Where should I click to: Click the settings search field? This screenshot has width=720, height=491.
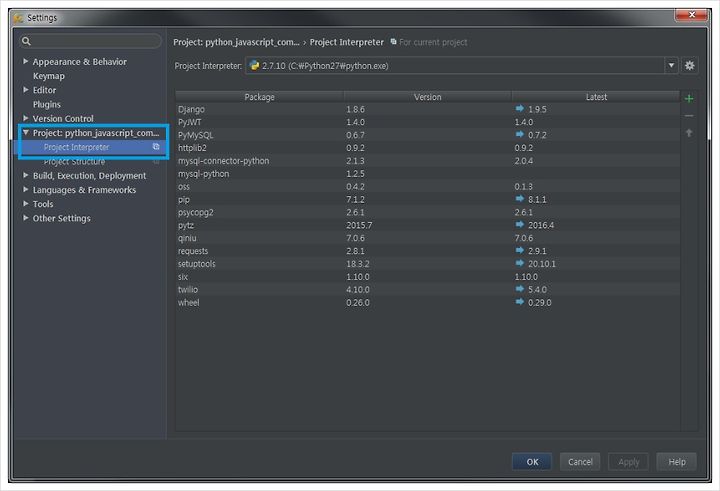point(90,41)
